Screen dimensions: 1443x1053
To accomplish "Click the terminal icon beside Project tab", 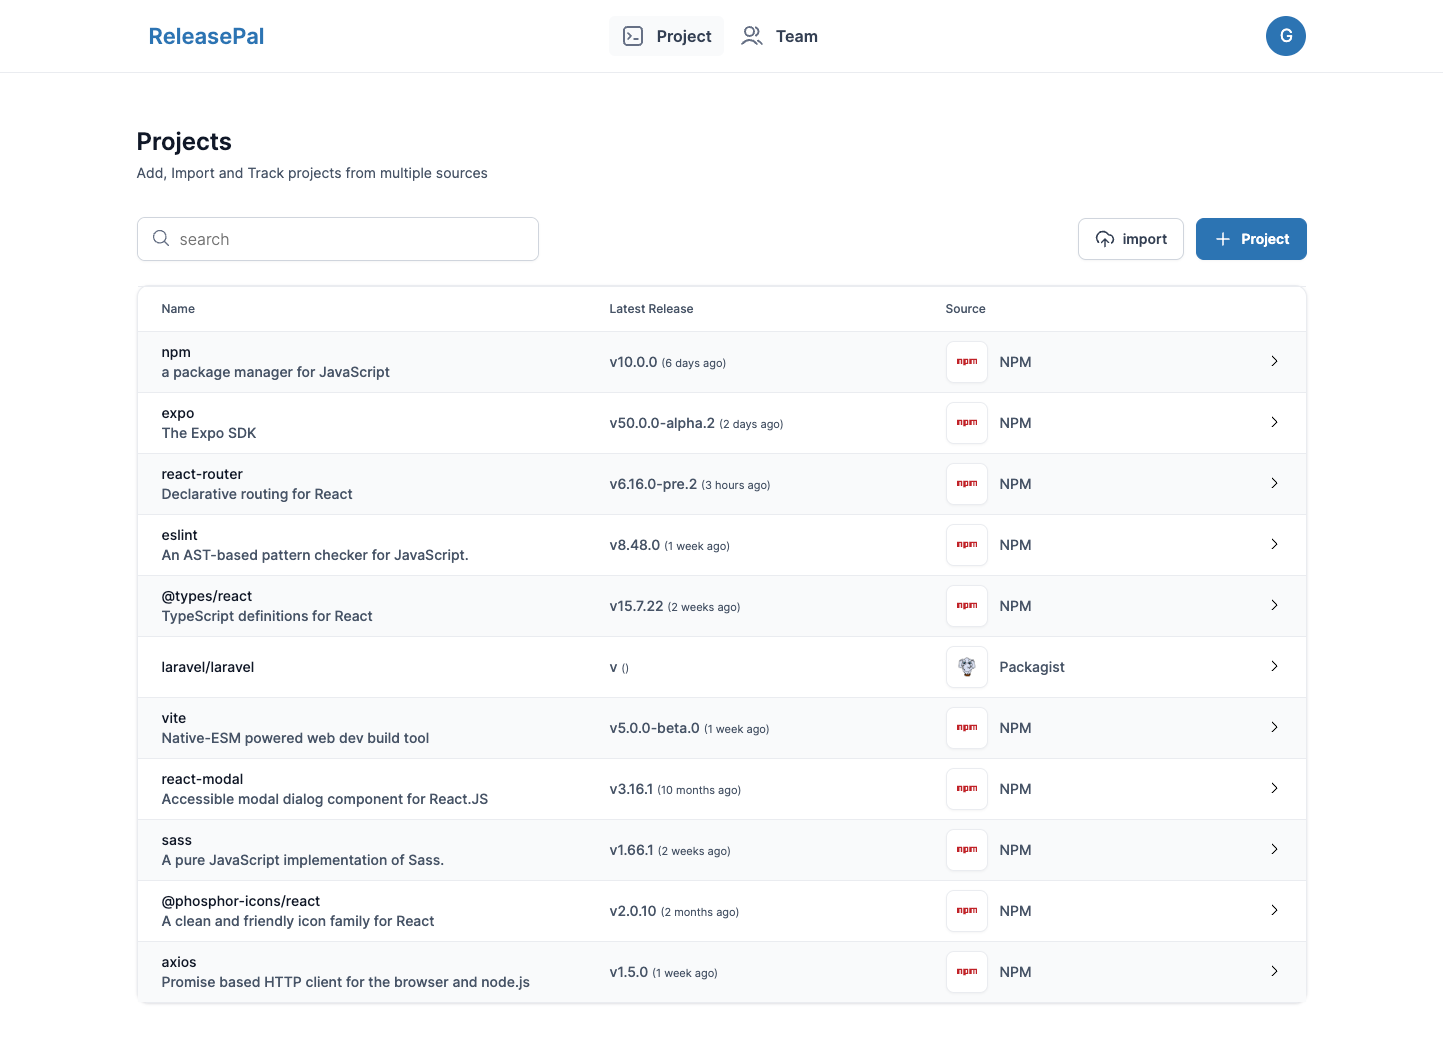I will pyautogui.click(x=633, y=36).
